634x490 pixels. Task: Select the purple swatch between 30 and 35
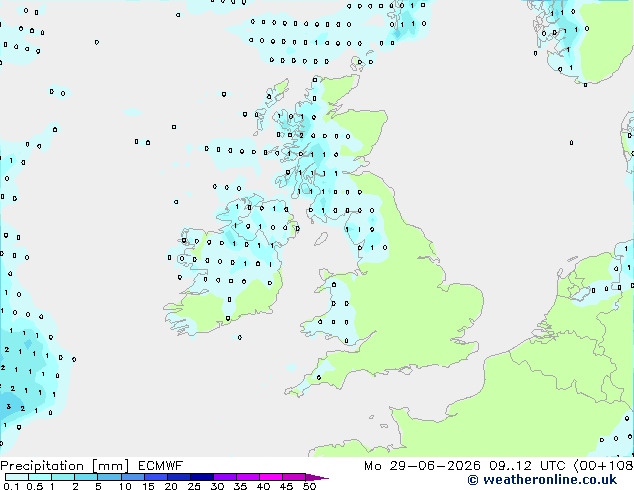(x=225, y=477)
